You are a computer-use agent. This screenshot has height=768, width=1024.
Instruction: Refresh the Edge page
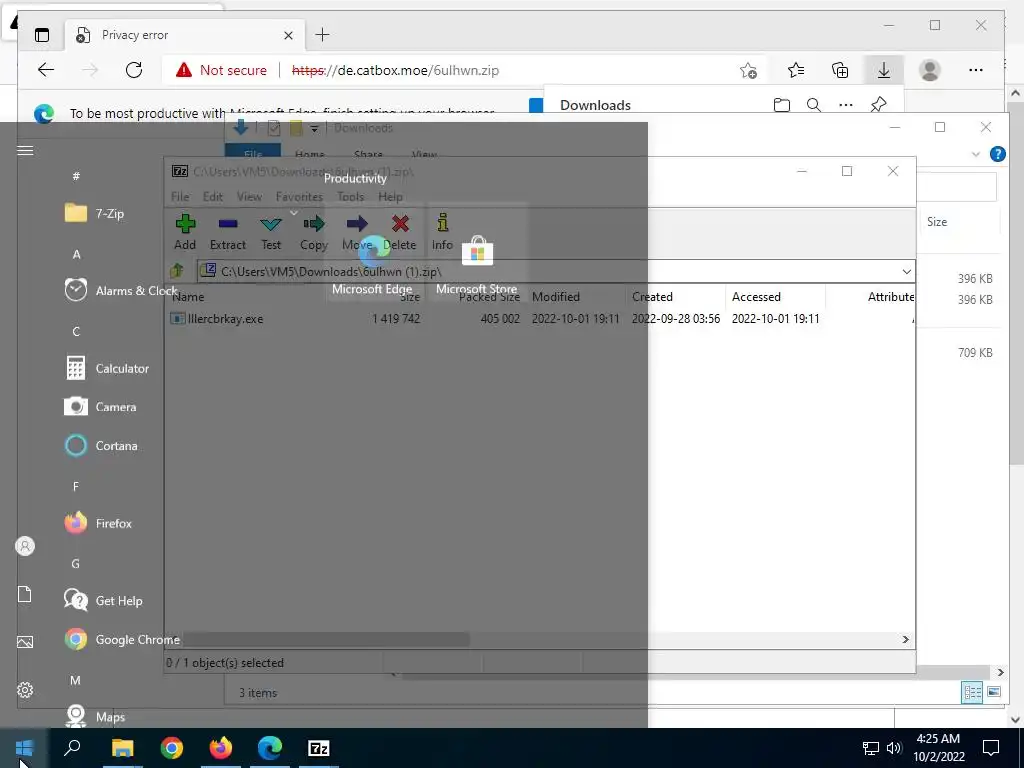point(134,70)
